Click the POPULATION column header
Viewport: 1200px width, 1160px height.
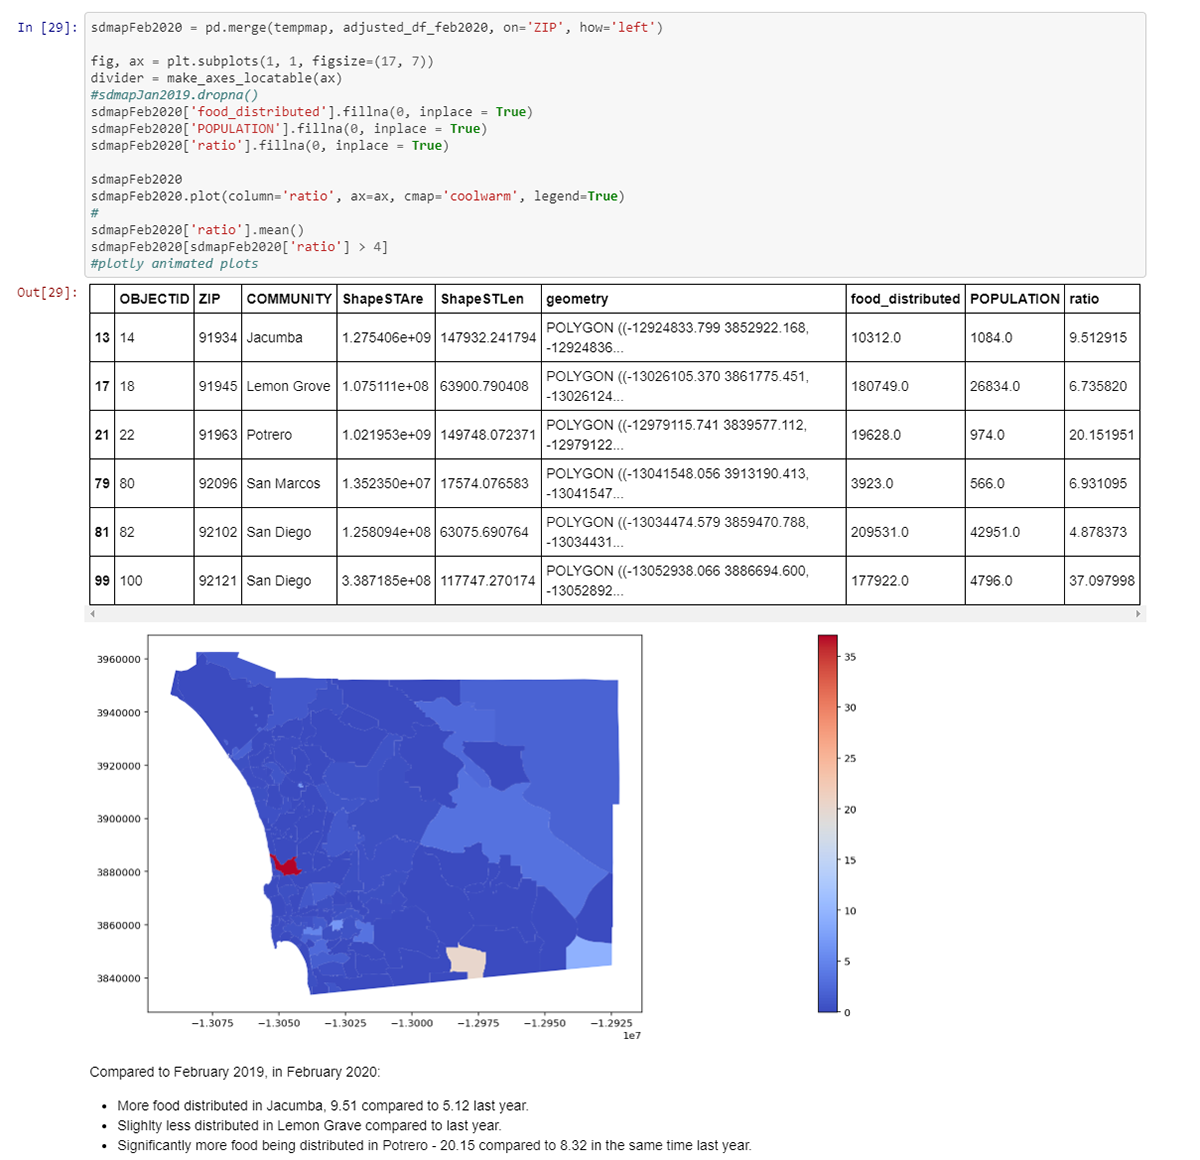click(1014, 298)
